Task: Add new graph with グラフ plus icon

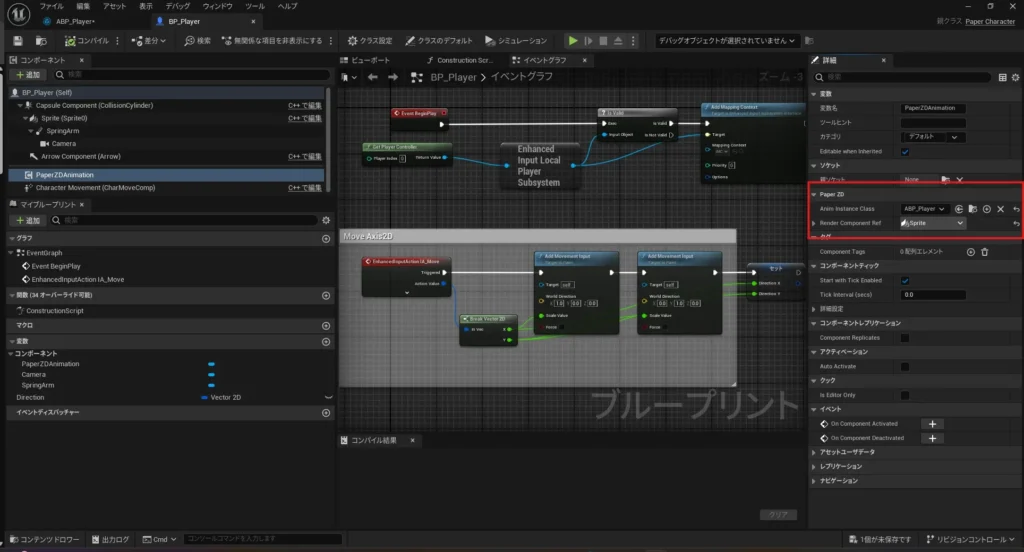Action: click(326, 238)
